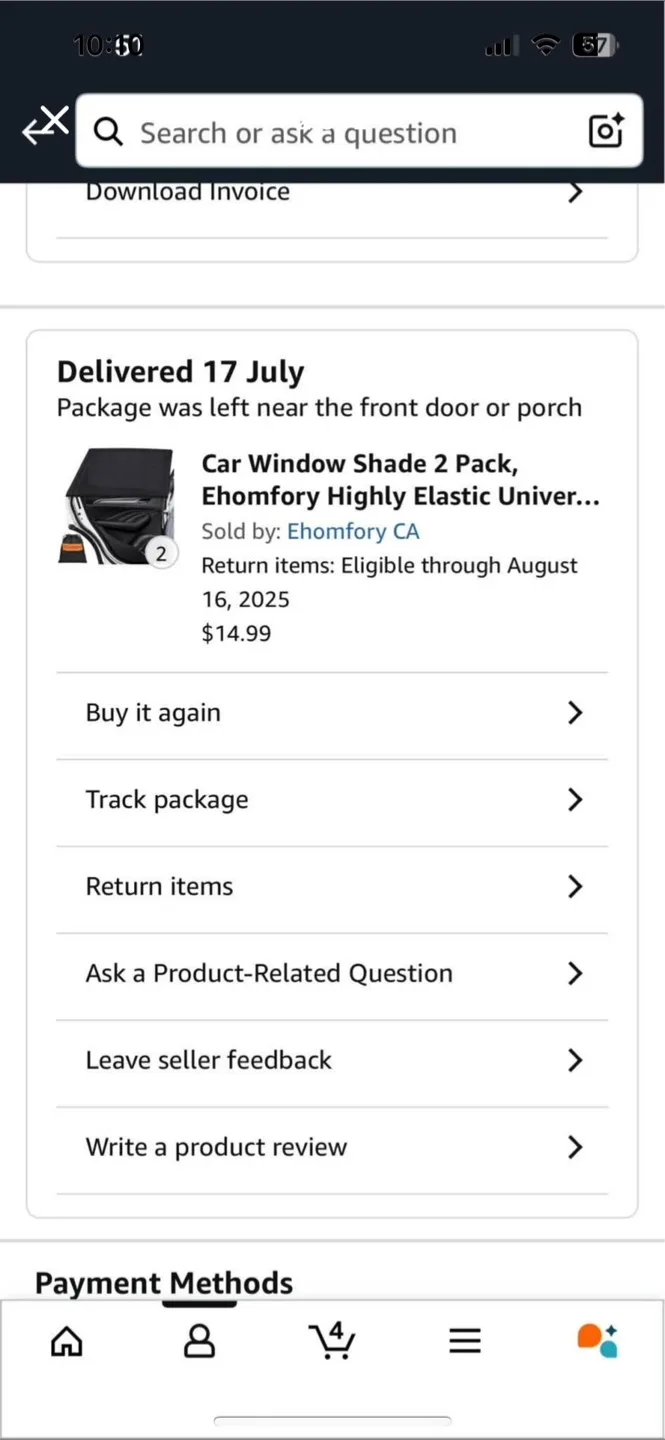Open the Rufus AI assistant icon
The image size is (665, 1440).
point(597,1340)
